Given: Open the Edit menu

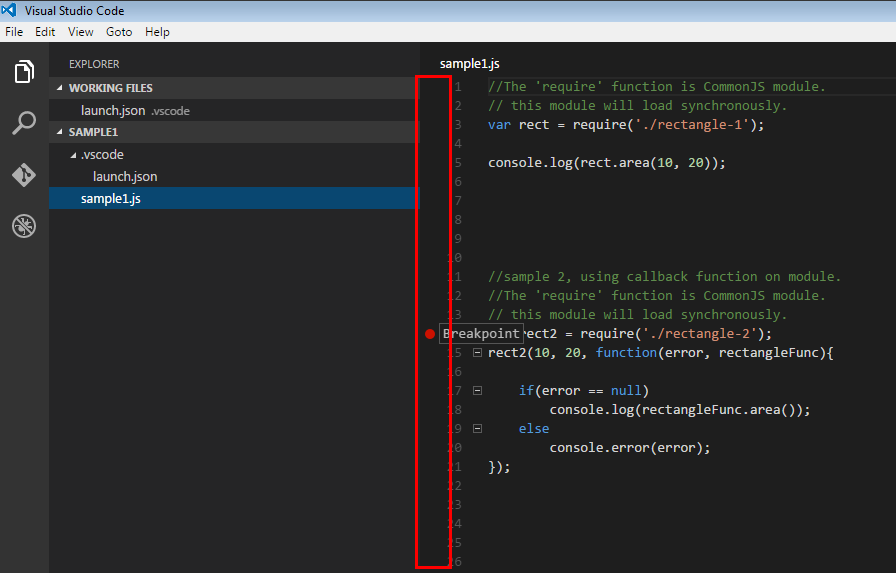Looking at the screenshot, I should (x=45, y=32).
